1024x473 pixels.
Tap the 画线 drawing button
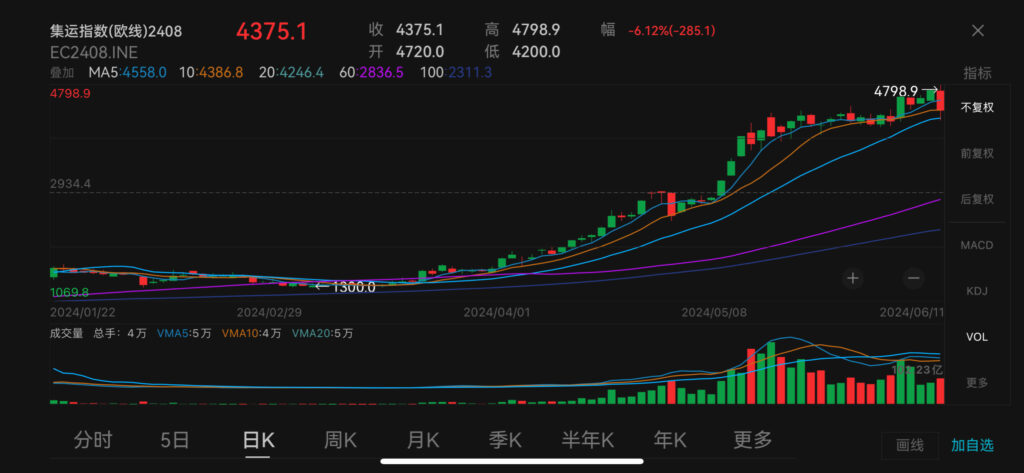(910, 446)
